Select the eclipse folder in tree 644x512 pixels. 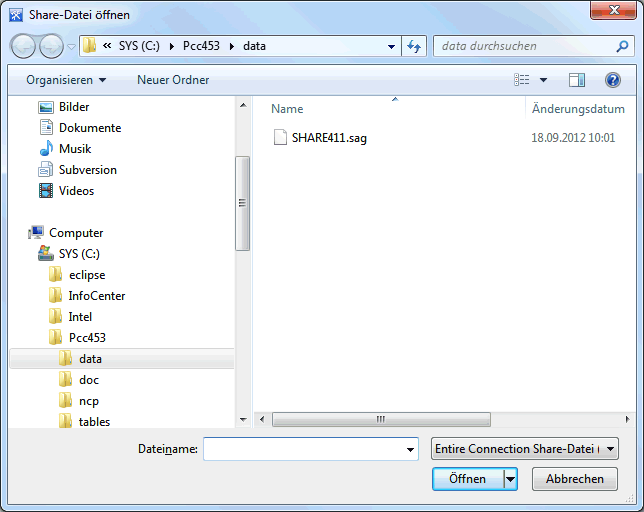point(87,275)
